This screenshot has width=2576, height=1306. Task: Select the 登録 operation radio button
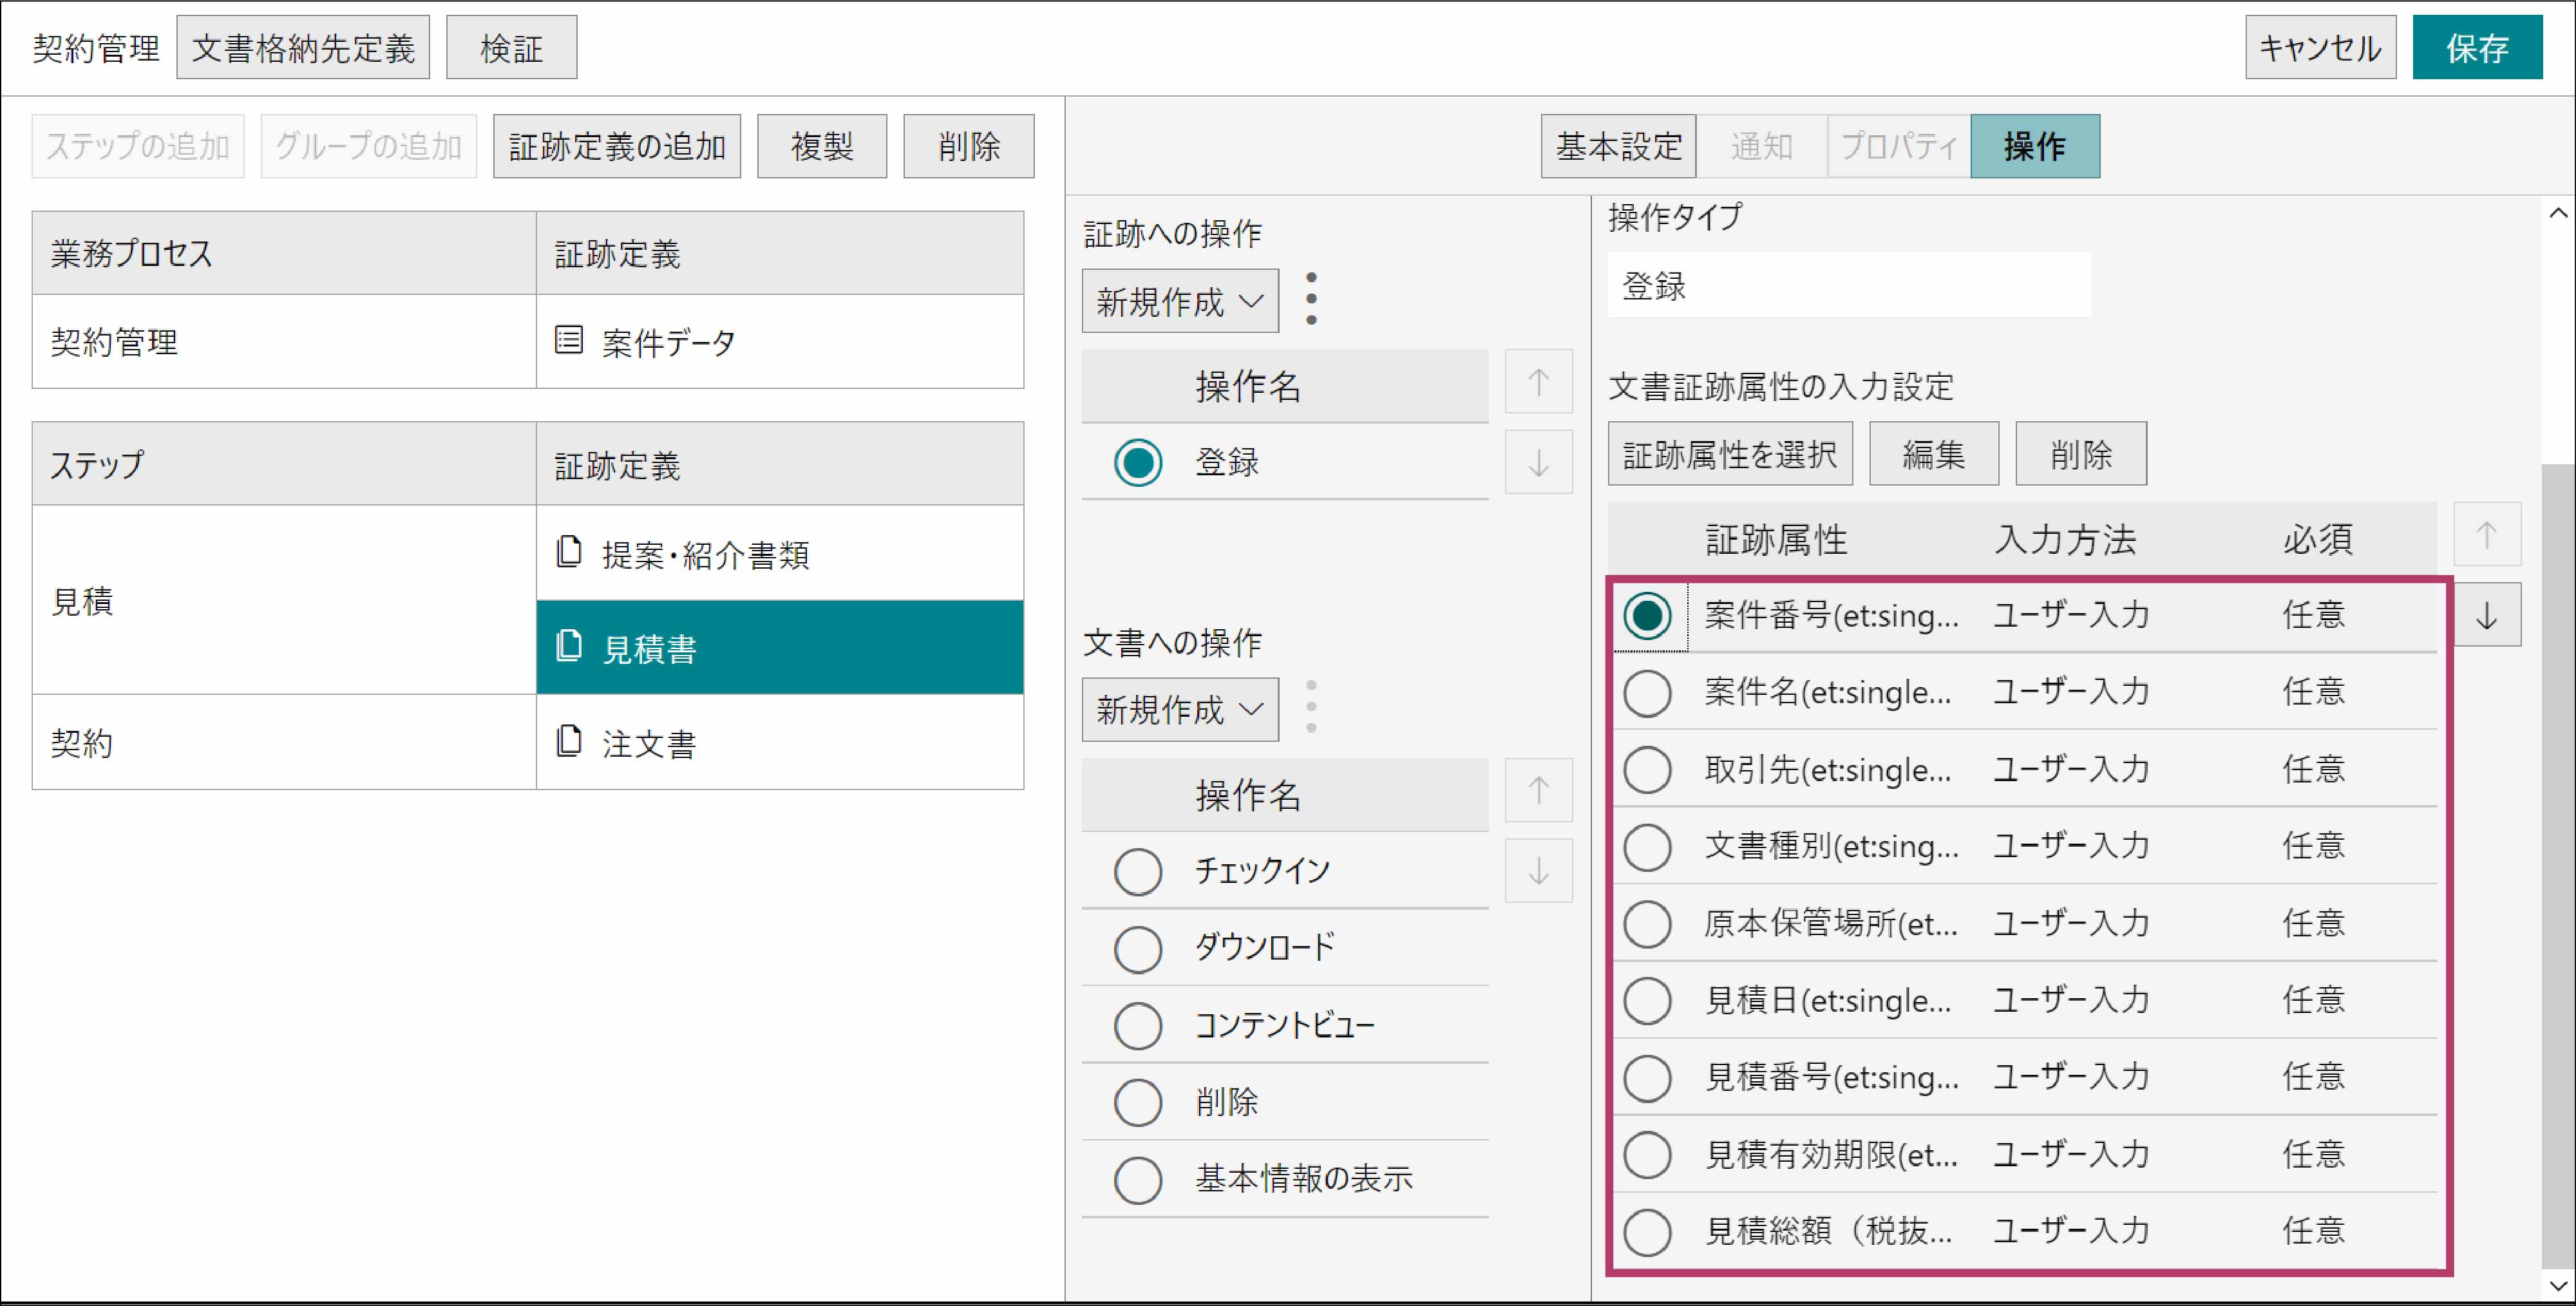click(1138, 462)
